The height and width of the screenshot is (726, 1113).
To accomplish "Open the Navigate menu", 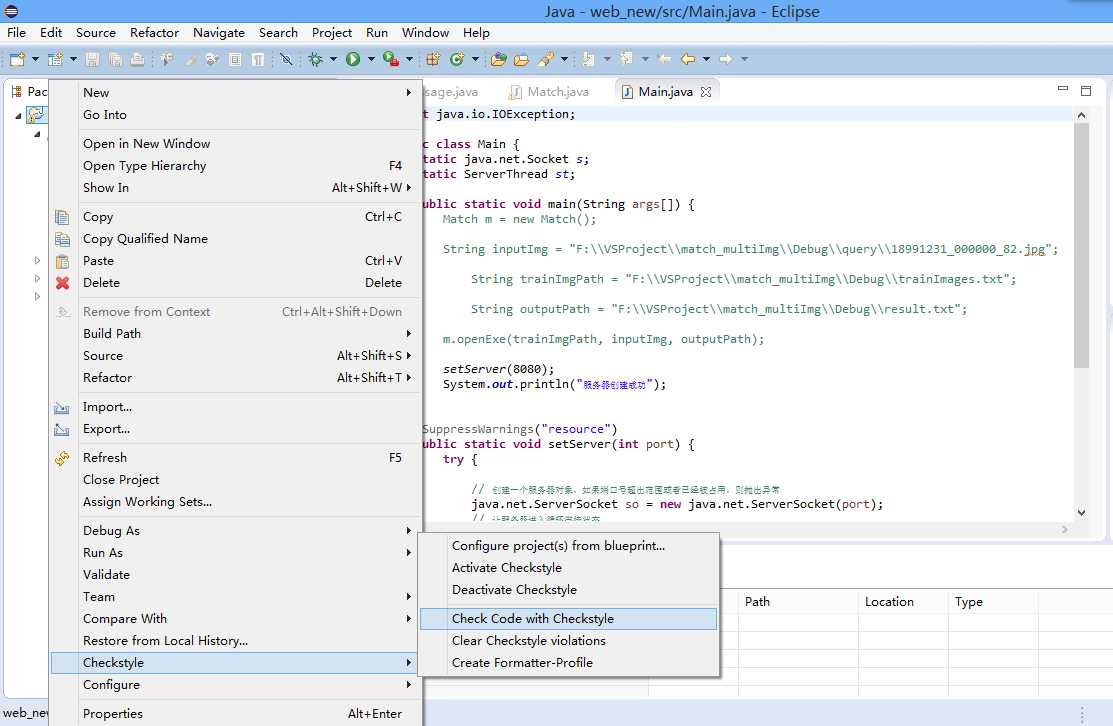I will [x=219, y=33].
